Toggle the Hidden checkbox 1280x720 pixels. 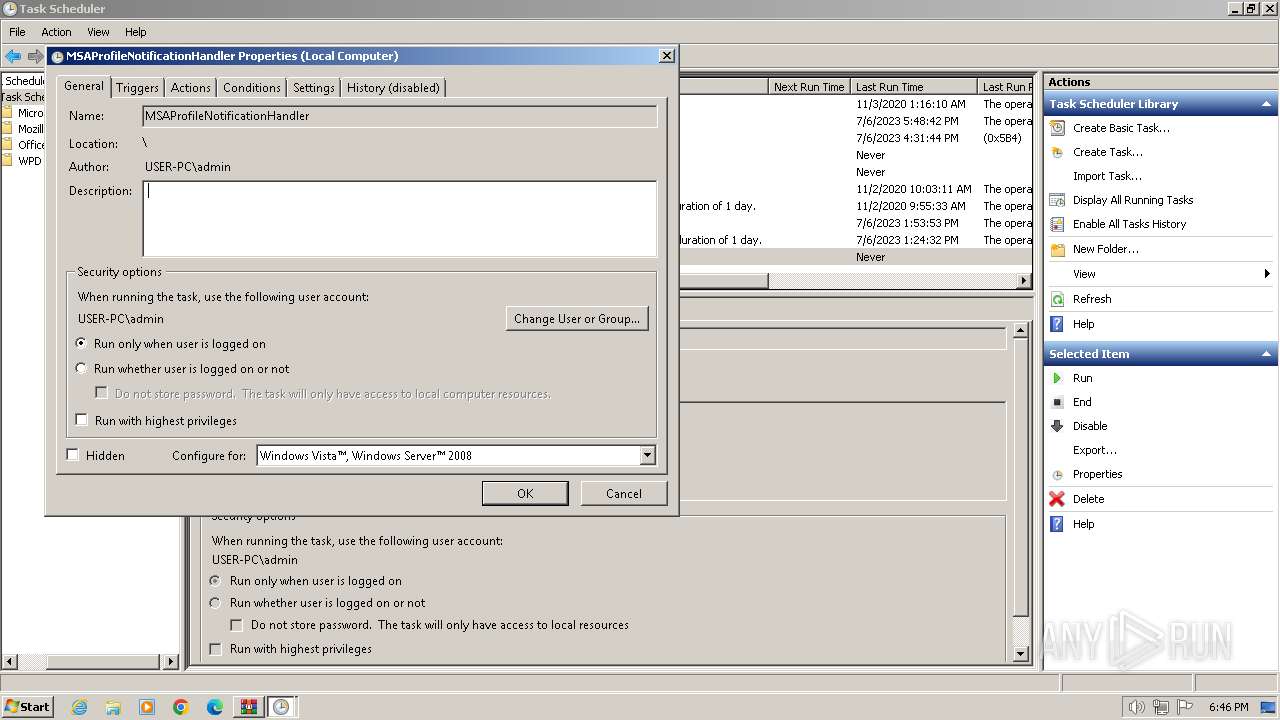(x=72, y=454)
